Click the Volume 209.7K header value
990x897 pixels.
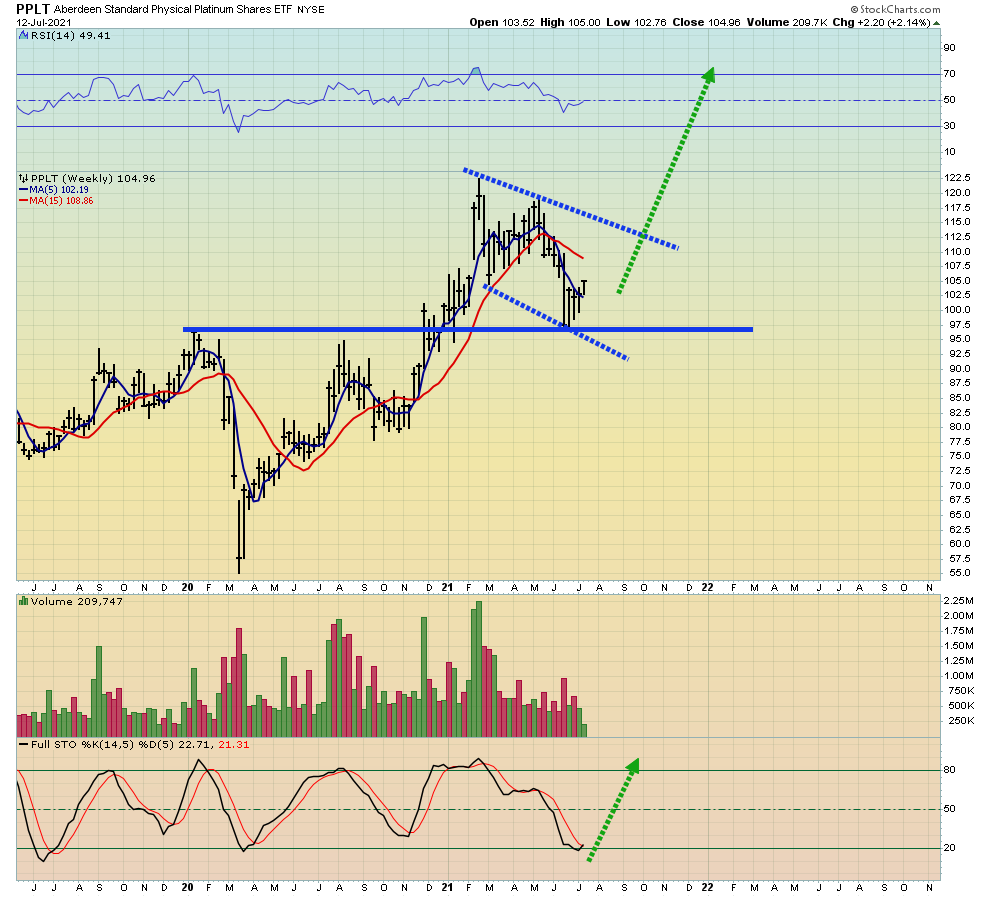(x=787, y=23)
